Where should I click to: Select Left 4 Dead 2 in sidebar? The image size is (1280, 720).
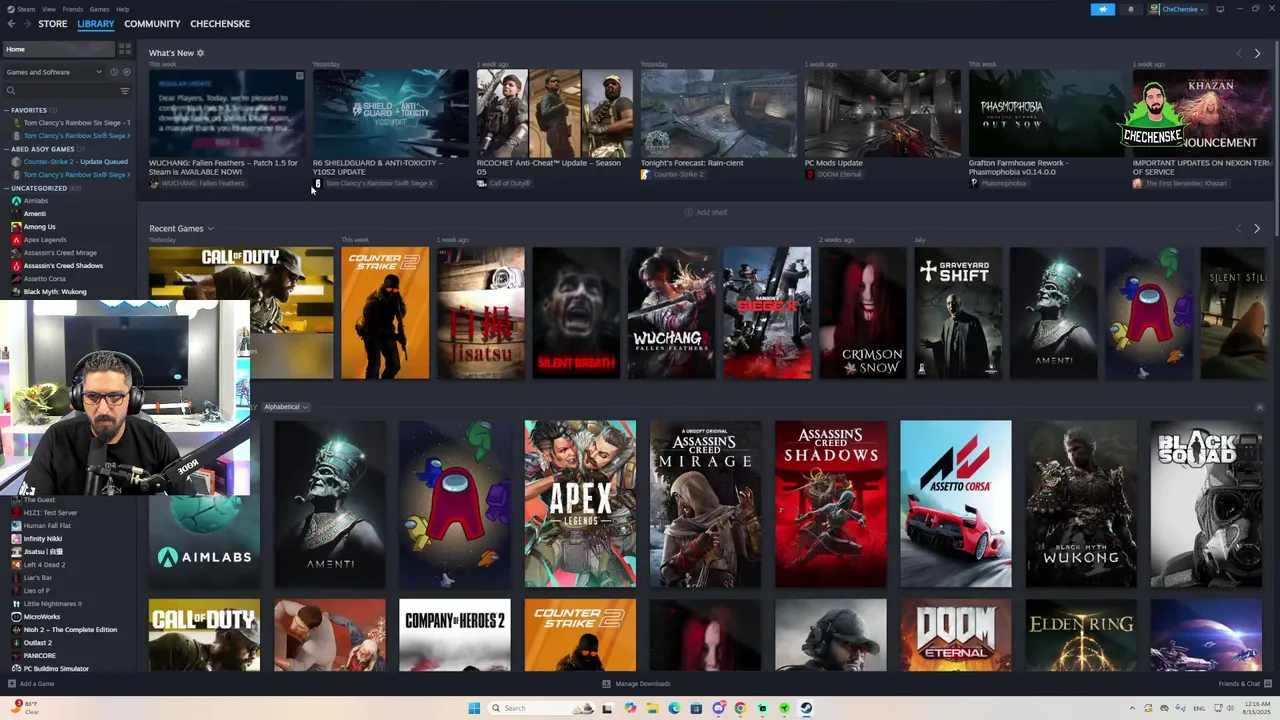coord(44,565)
